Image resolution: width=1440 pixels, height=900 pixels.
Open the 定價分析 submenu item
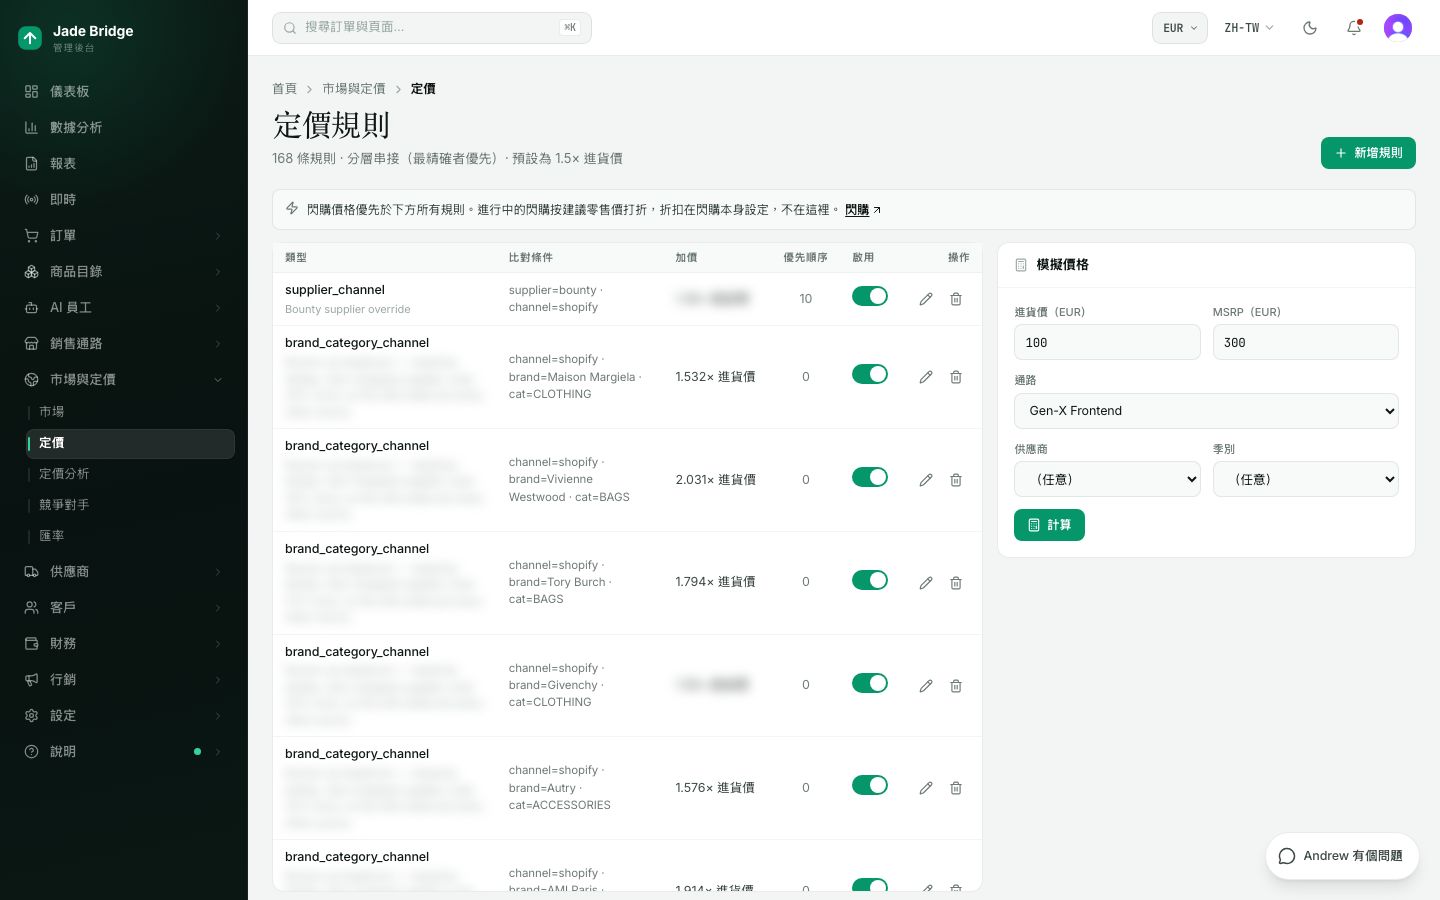coord(130,474)
